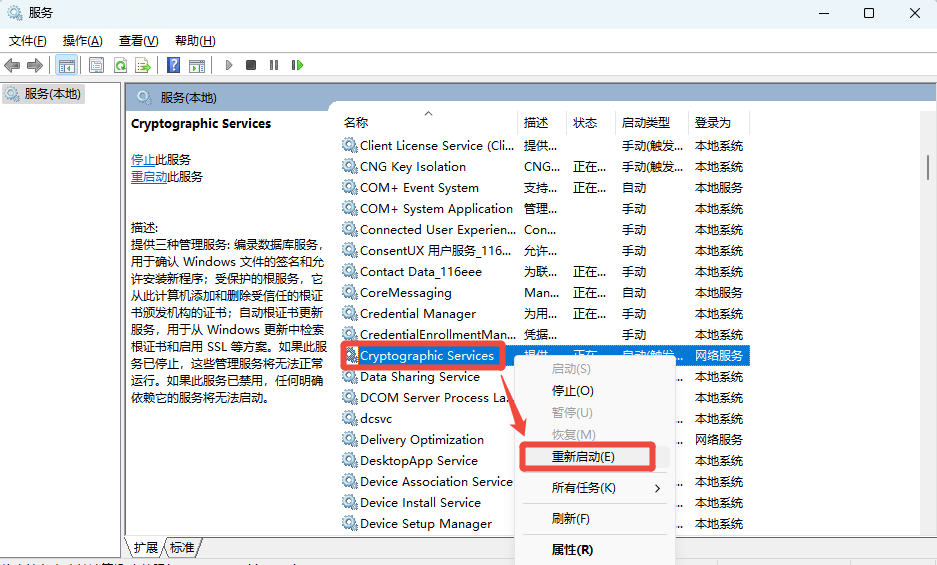Open the 操作(A) menu
This screenshot has height=565, width=937.
82,41
